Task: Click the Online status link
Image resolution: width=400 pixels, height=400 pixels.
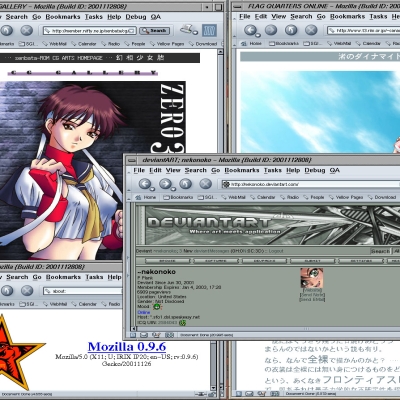Action: (x=144, y=312)
